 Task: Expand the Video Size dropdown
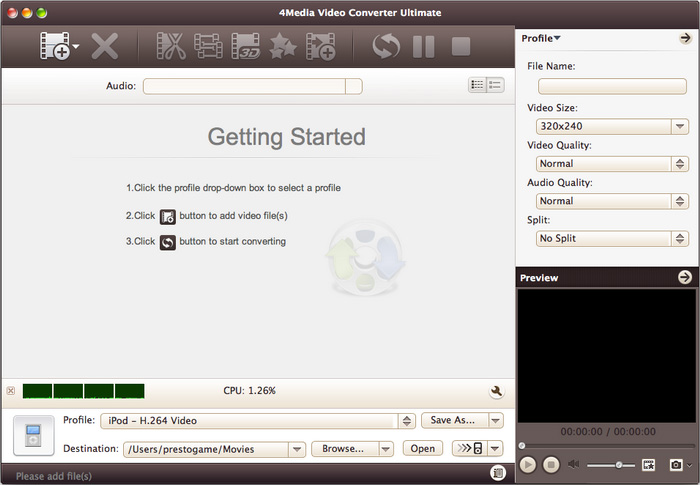coord(680,126)
